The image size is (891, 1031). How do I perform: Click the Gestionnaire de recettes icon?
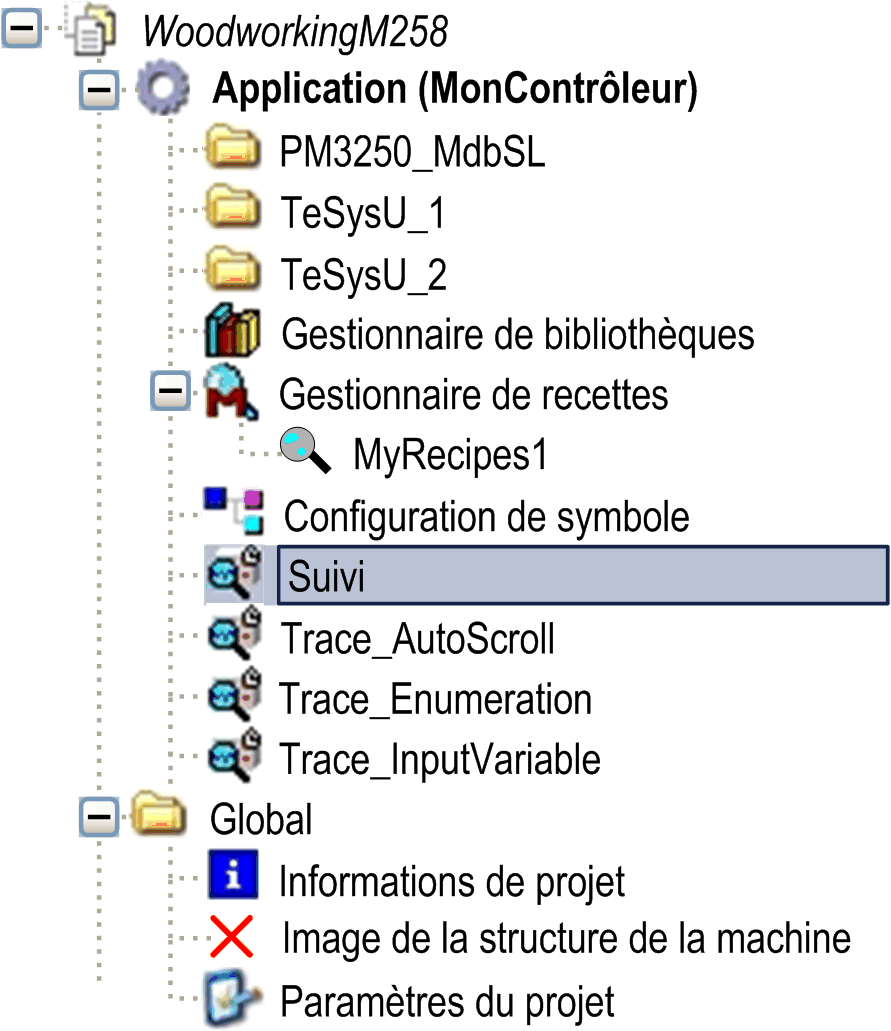coord(231,392)
